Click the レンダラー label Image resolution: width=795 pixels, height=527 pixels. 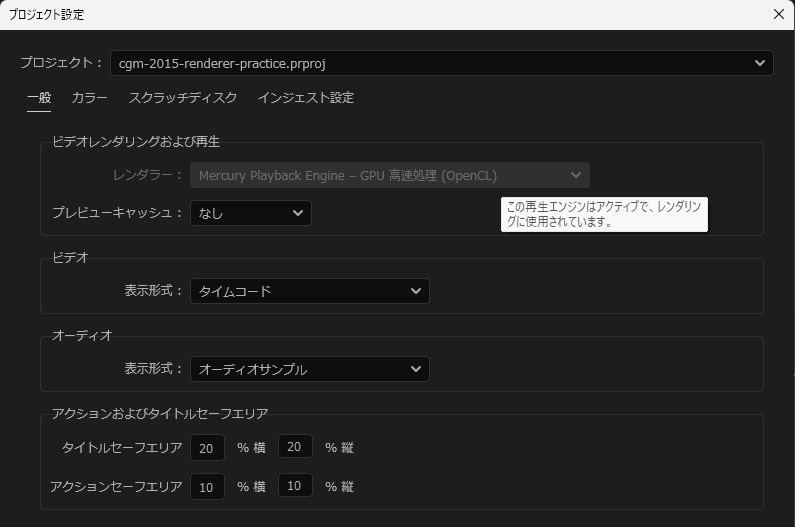click(x=147, y=175)
